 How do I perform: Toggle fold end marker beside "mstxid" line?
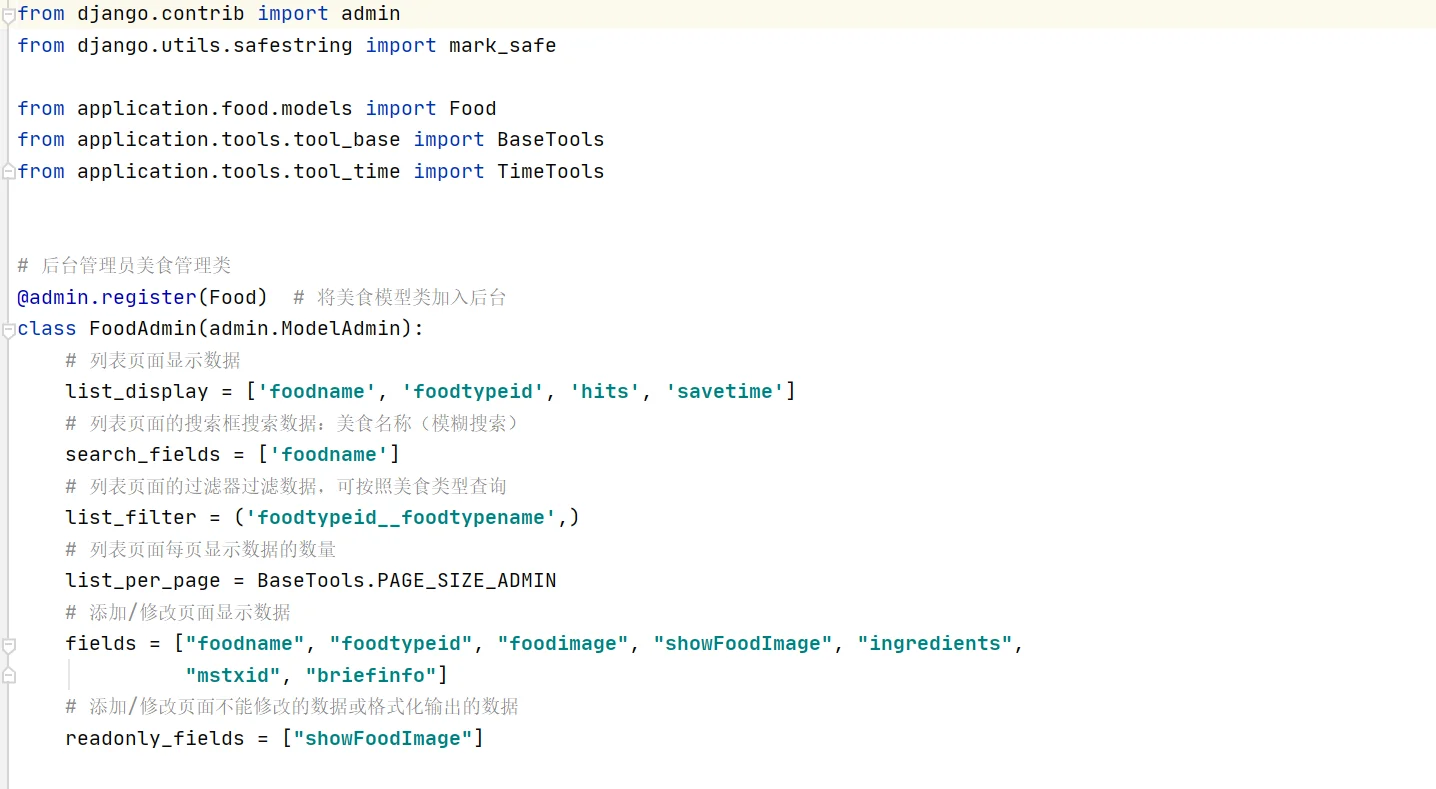click(9, 676)
